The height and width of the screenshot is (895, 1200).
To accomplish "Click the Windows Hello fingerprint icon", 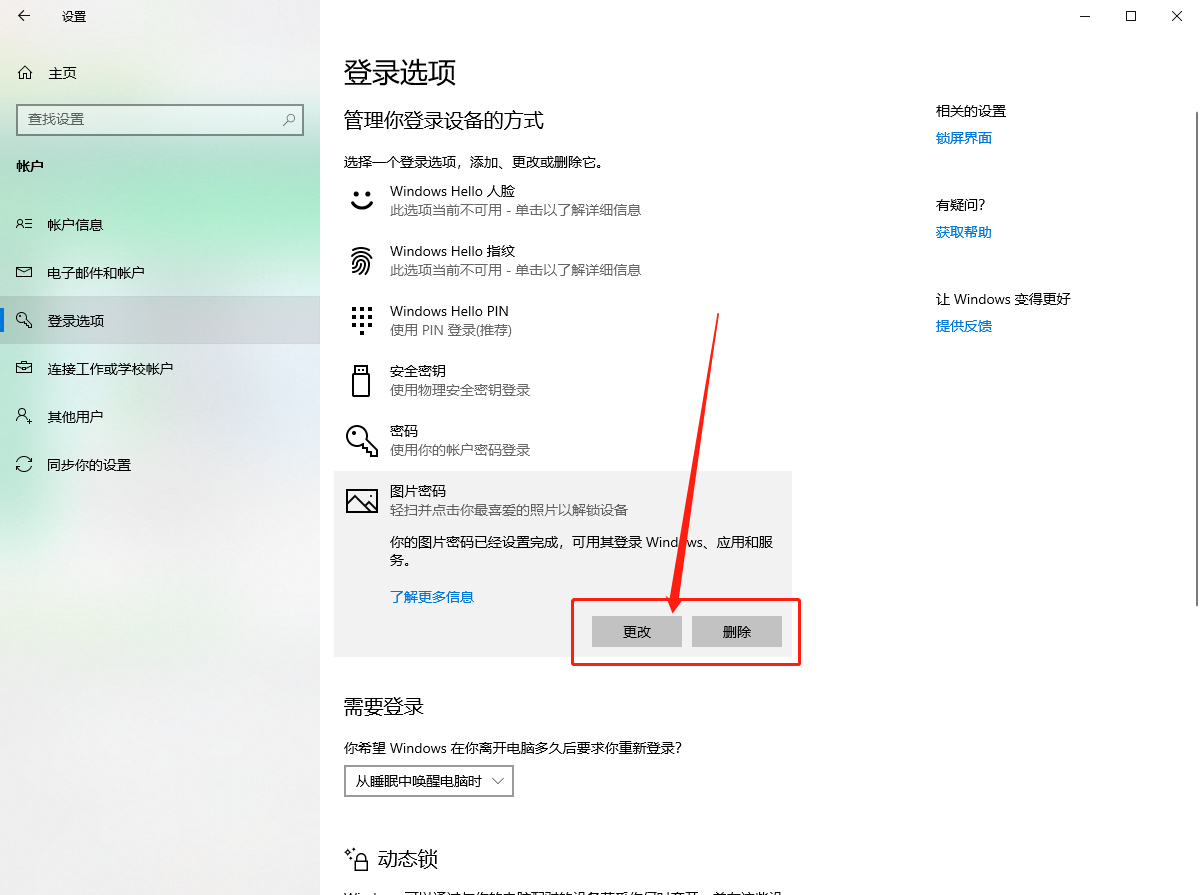I will click(361, 260).
